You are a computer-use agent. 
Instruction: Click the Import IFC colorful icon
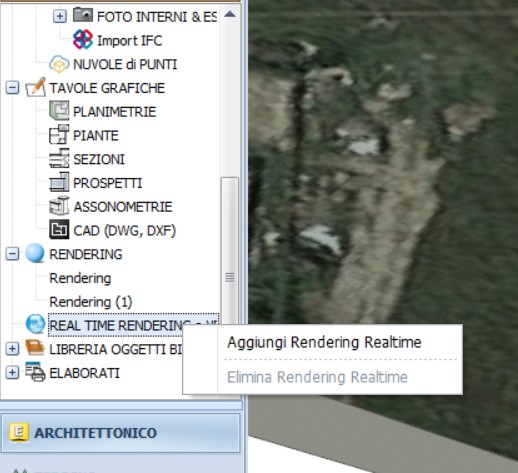(83, 39)
